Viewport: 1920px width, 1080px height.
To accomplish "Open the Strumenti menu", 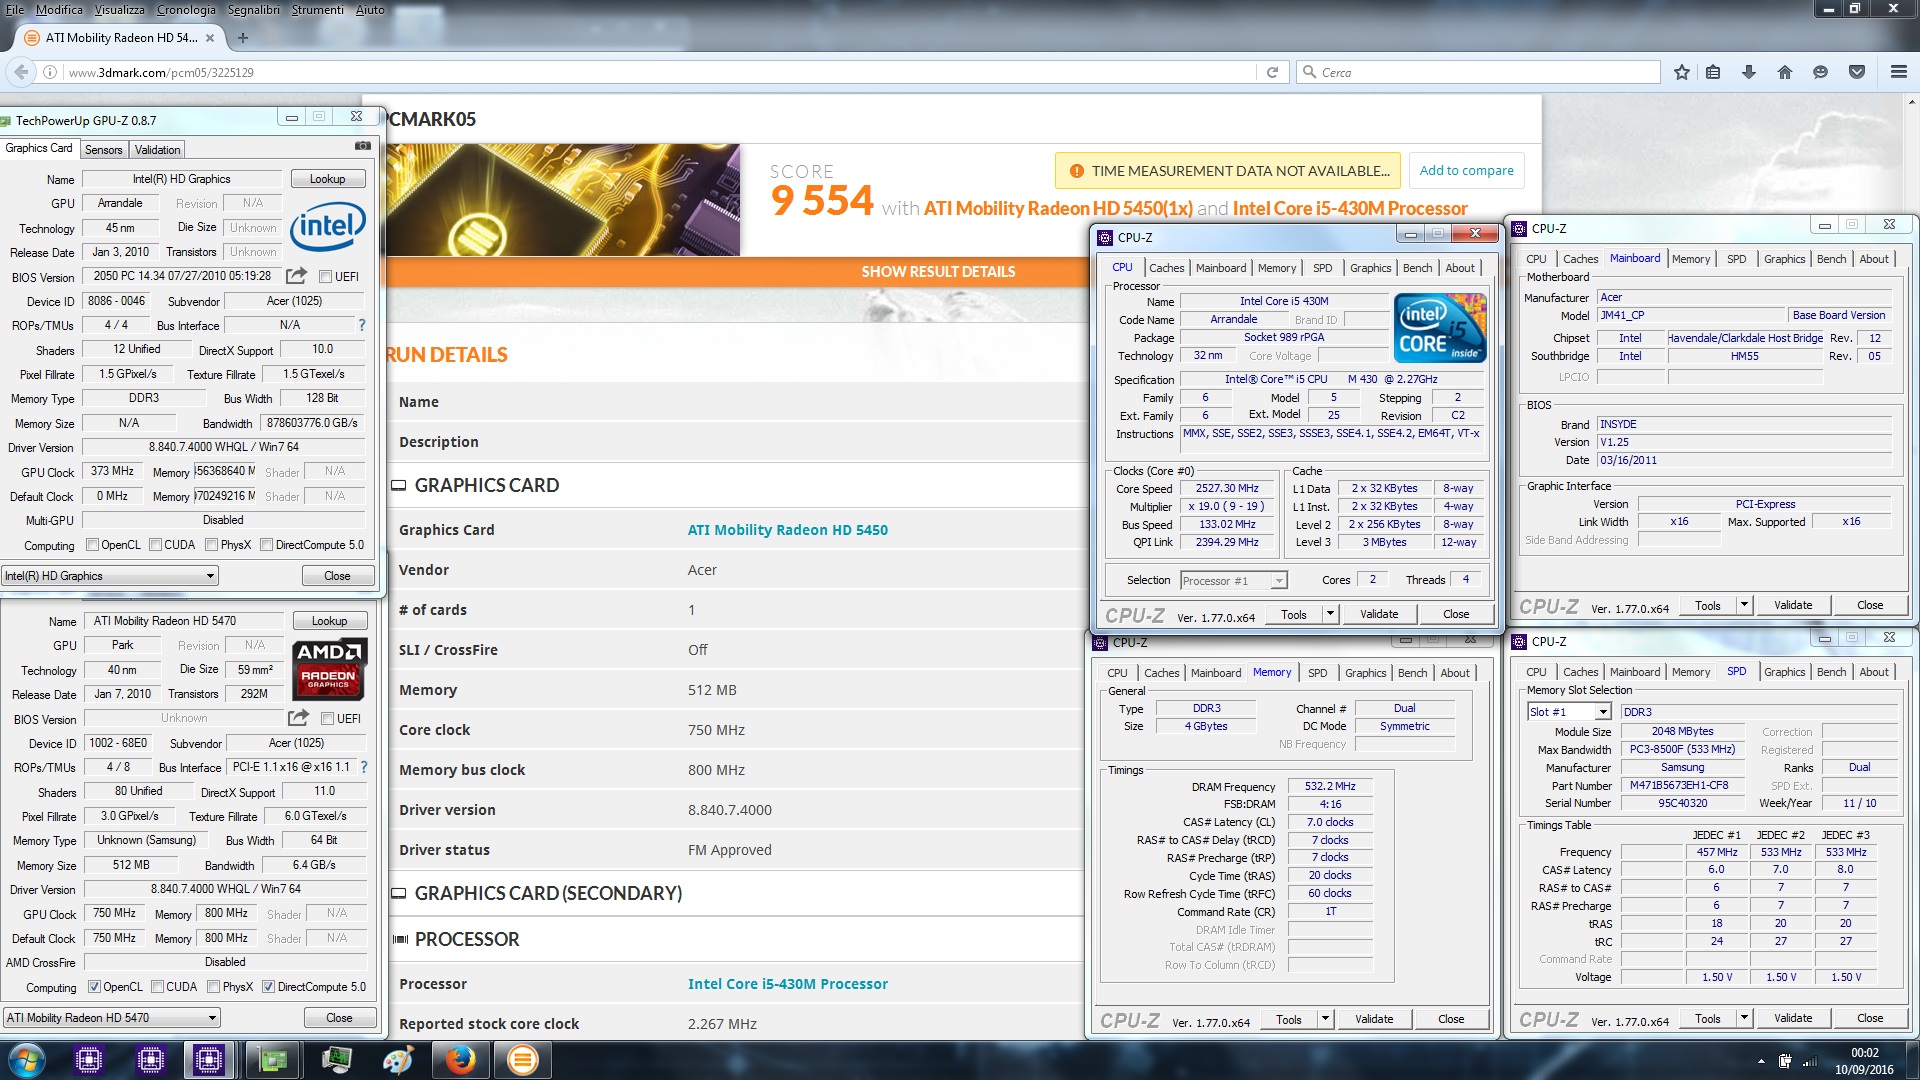I will (x=317, y=10).
